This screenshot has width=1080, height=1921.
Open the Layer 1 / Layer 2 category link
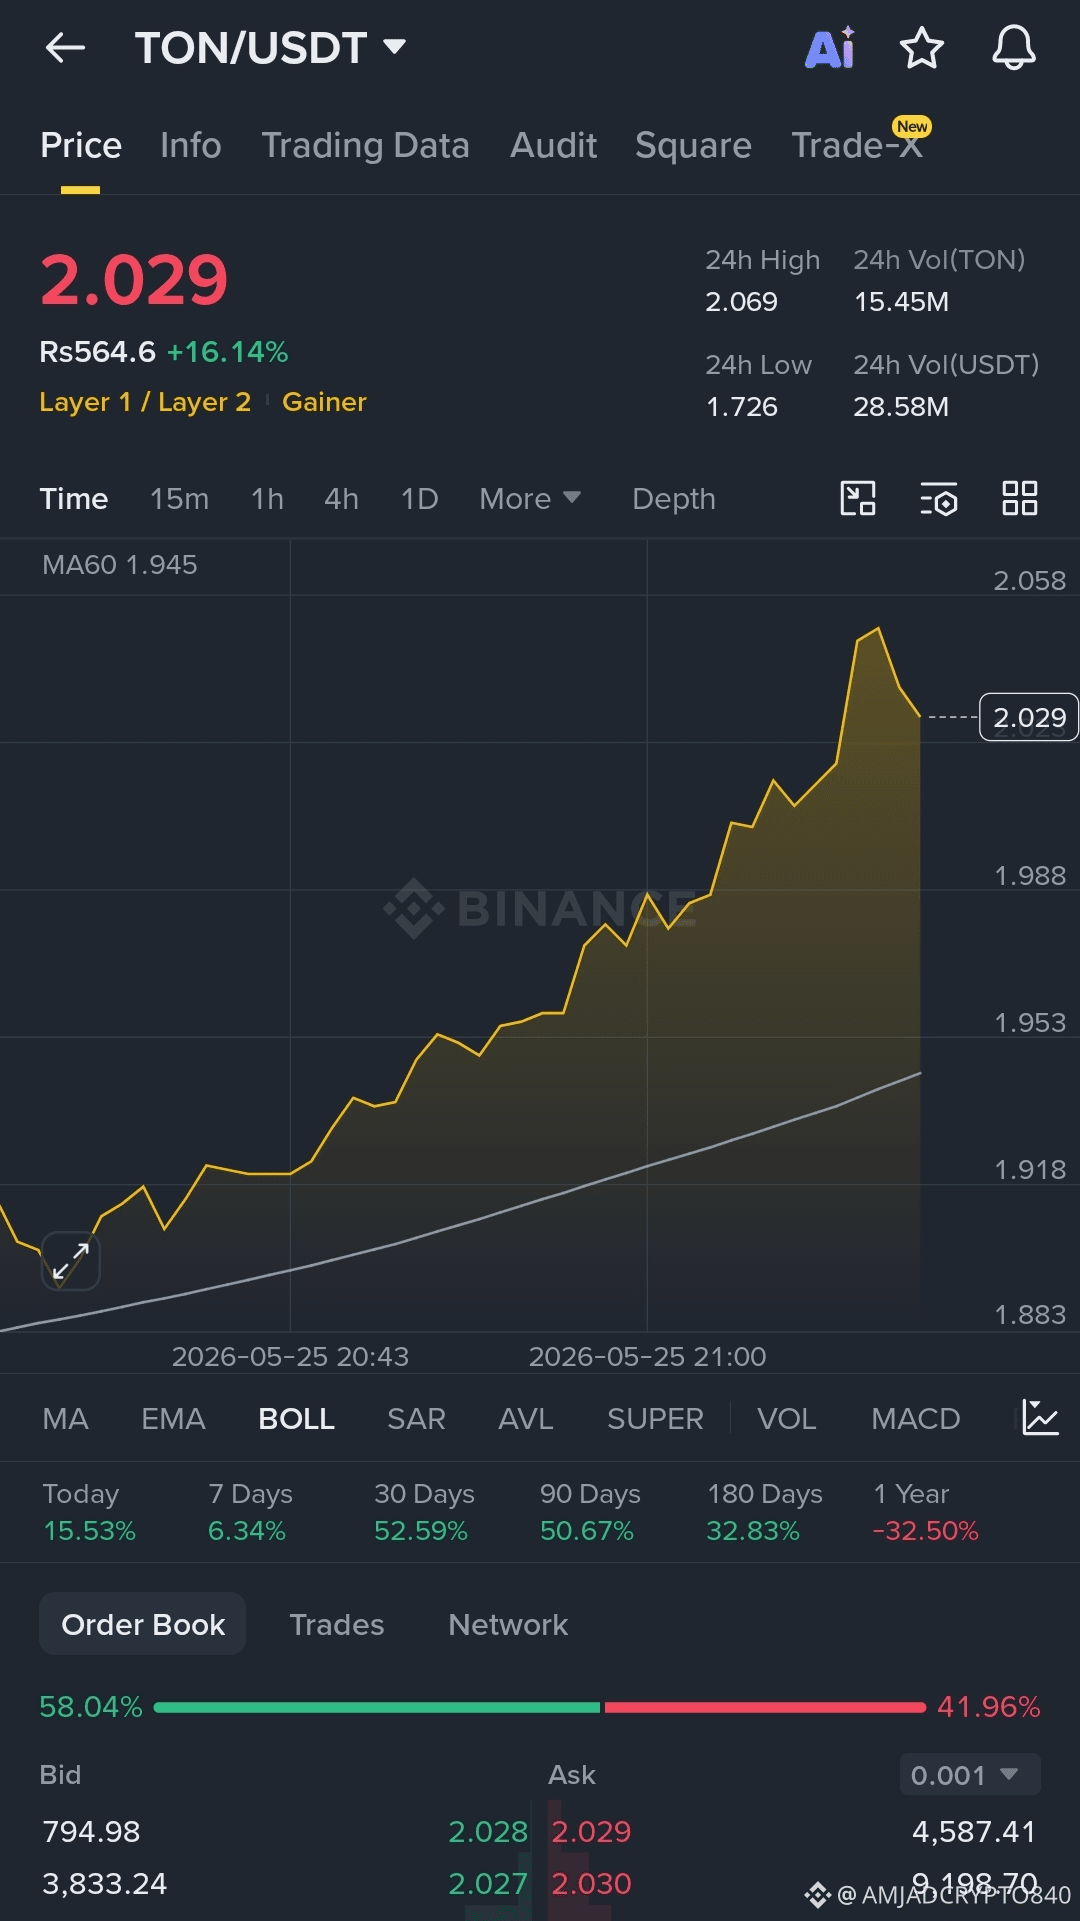145,401
